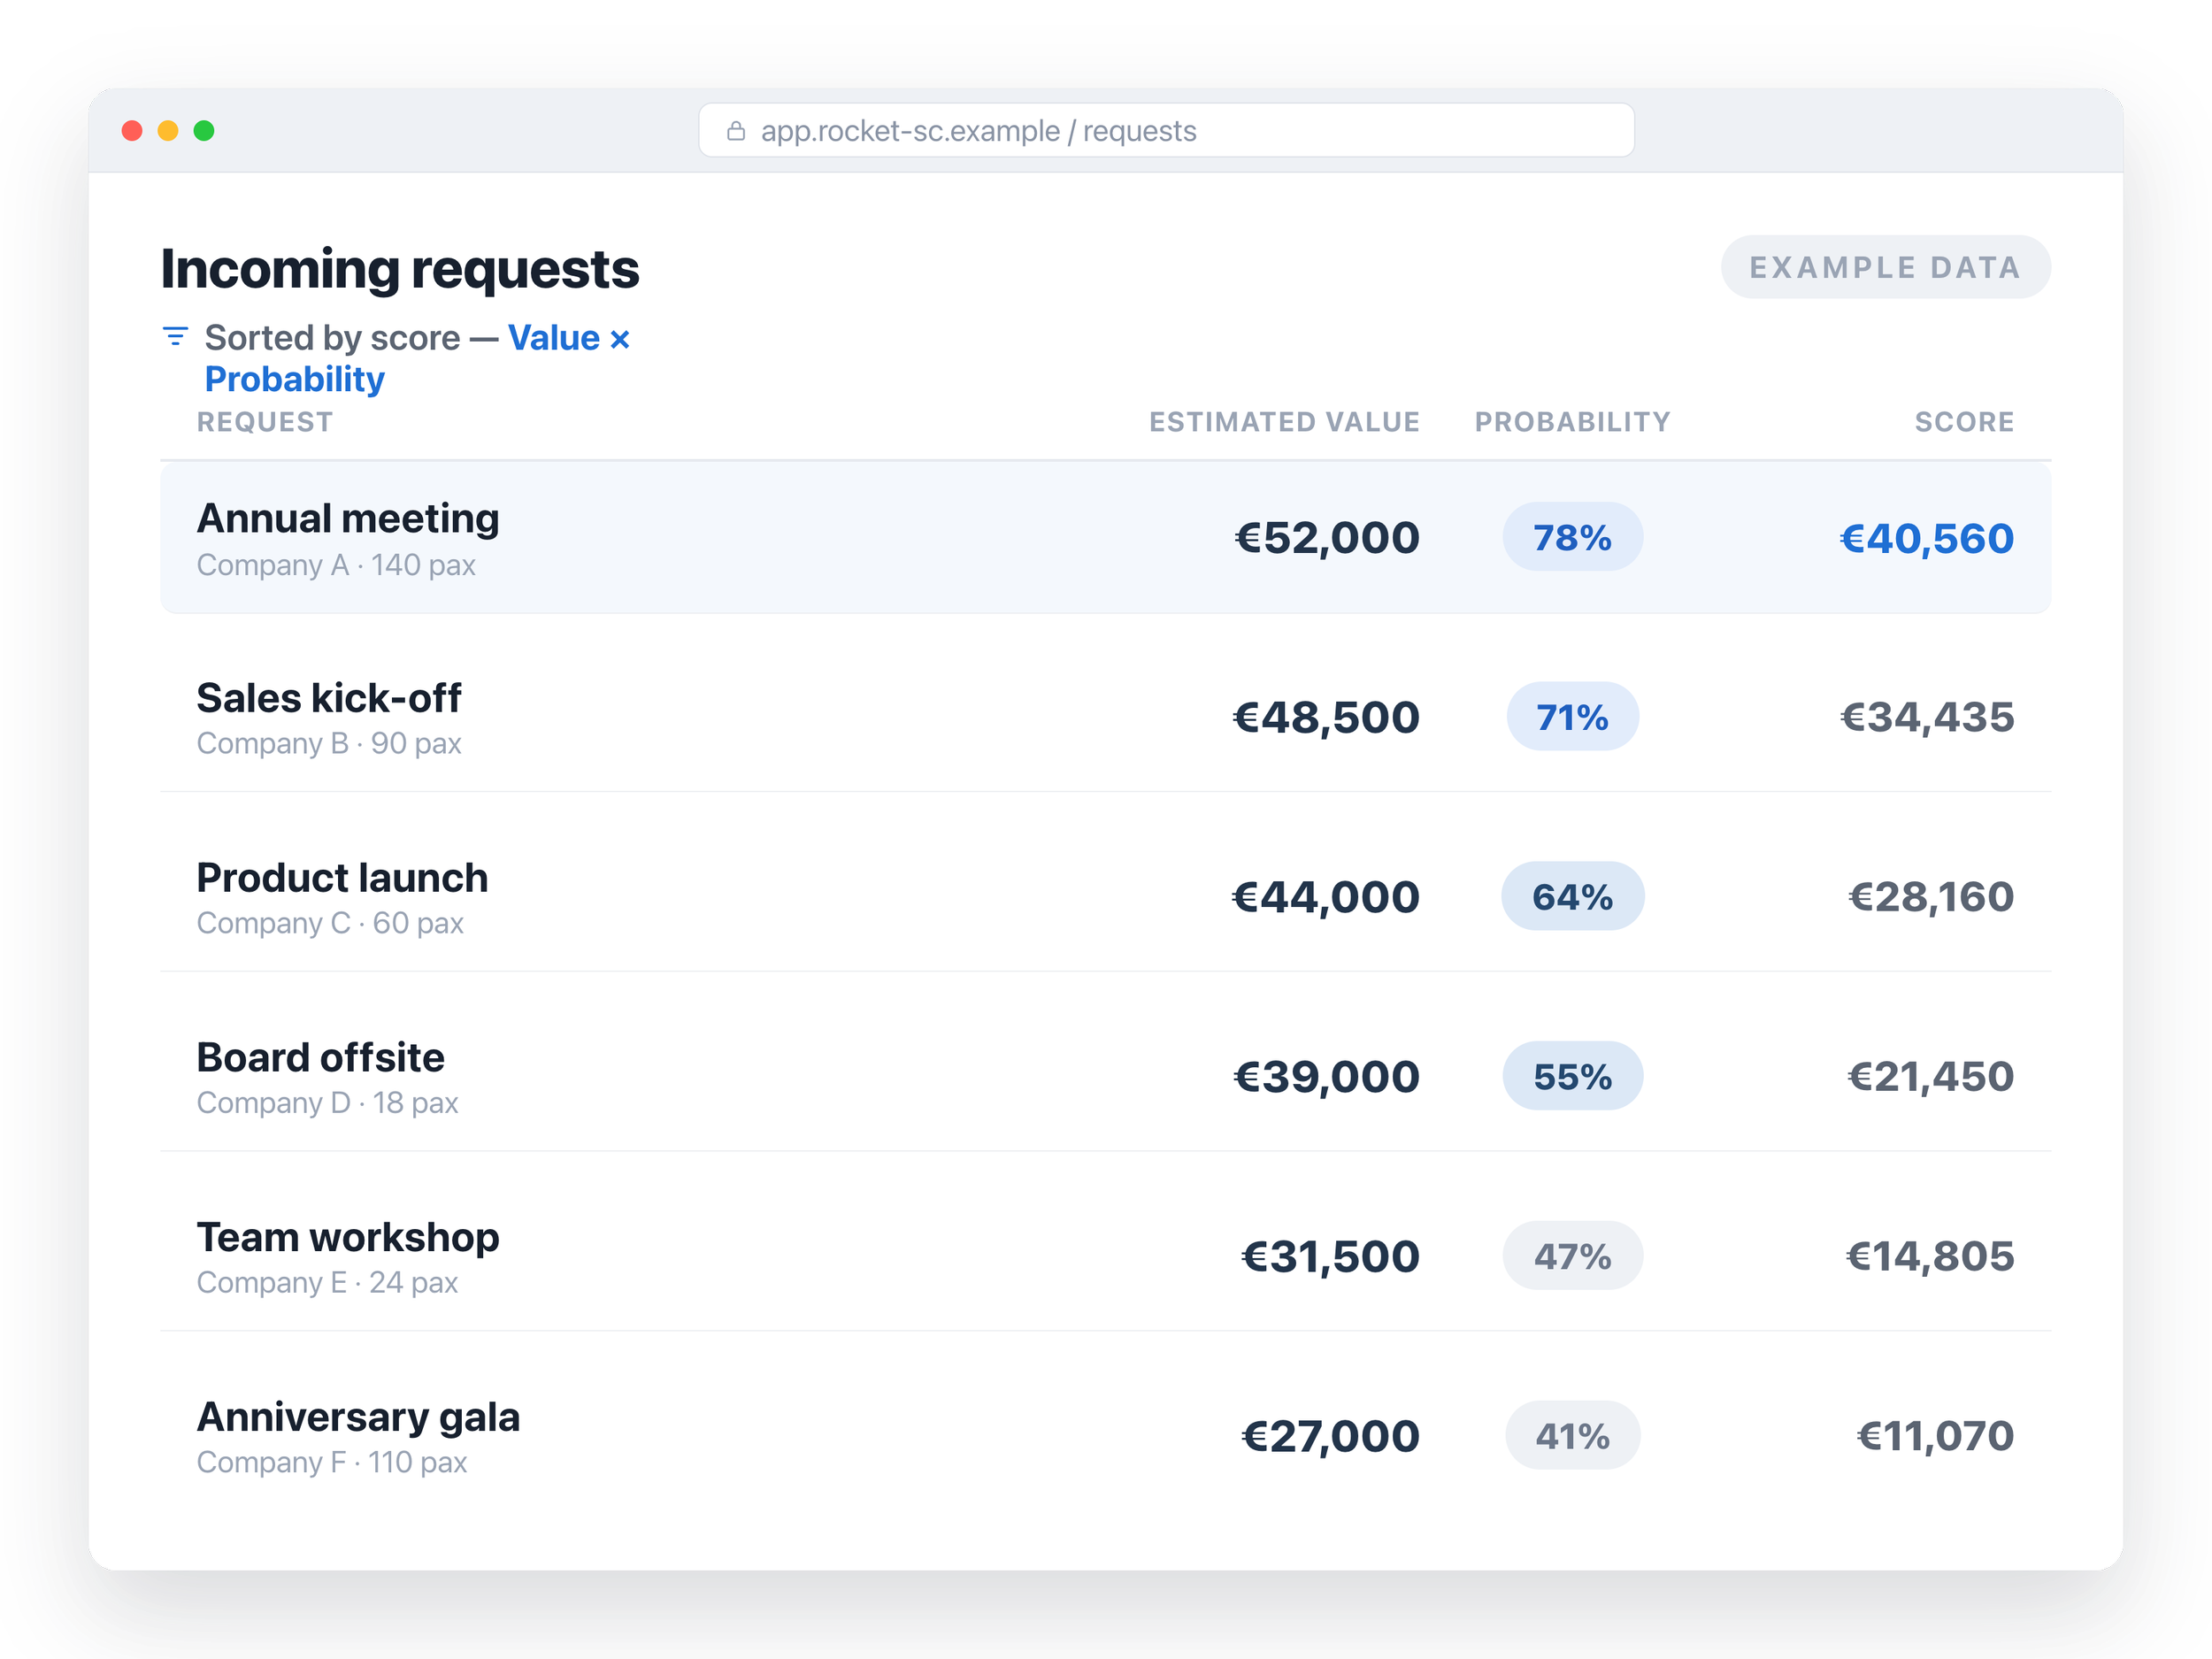The image size is (2212, 1659).
Task: Click Company C · 60 pax subtitle
Action: pos(330,923)
